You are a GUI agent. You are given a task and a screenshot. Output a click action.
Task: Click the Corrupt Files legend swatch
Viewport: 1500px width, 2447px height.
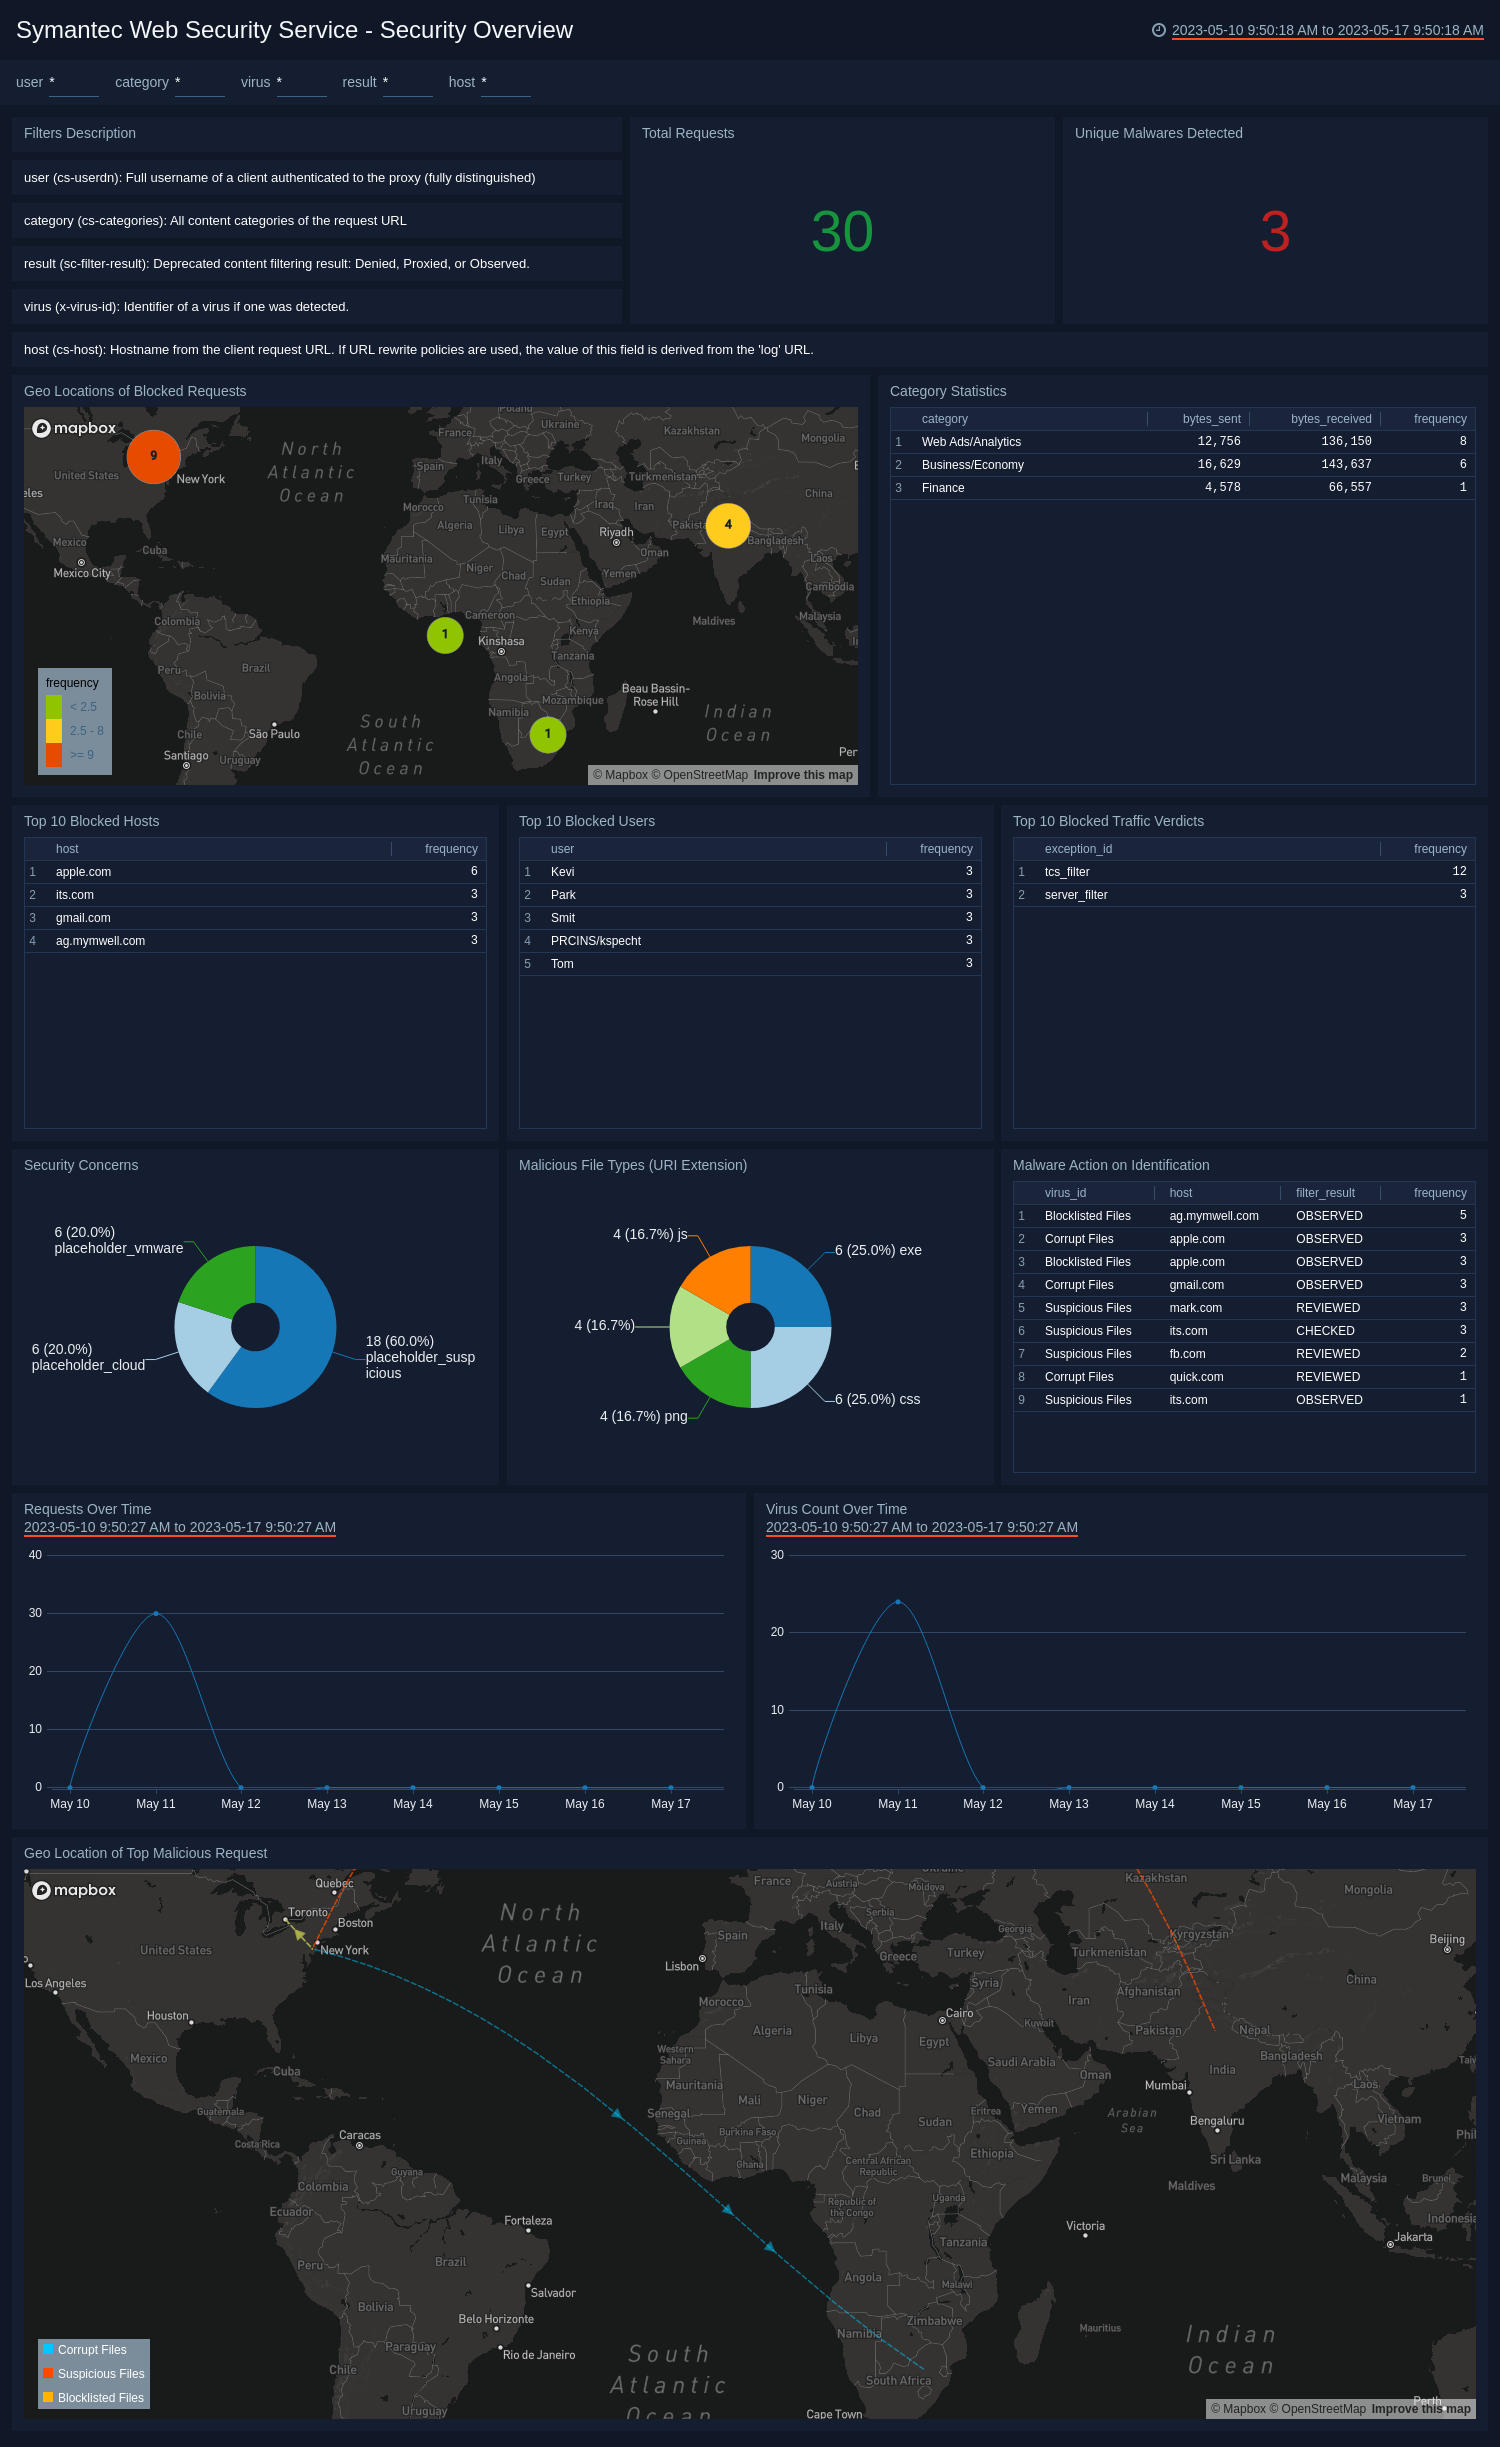coord(48,2349)
